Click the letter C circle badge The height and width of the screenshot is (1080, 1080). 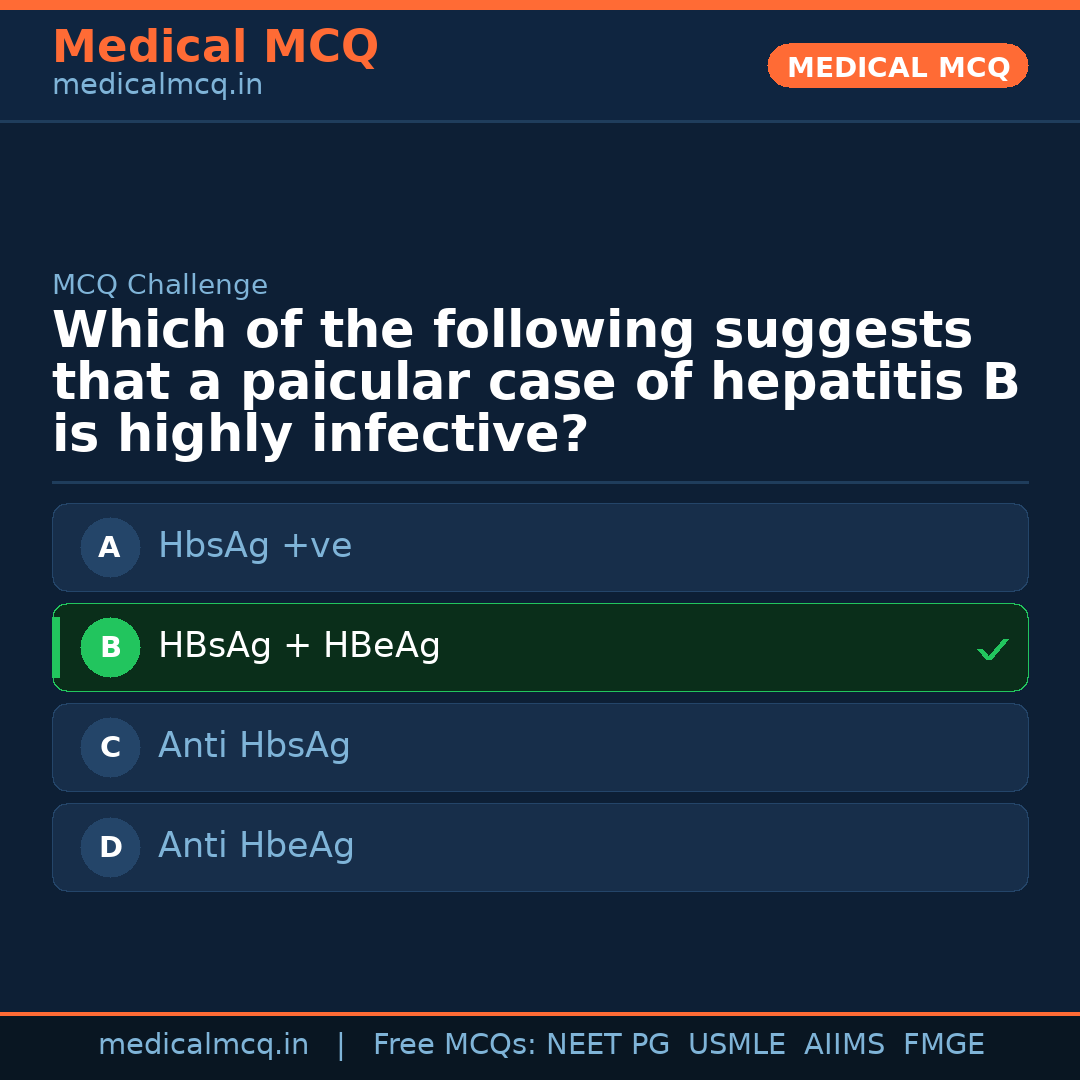point(110,747)
